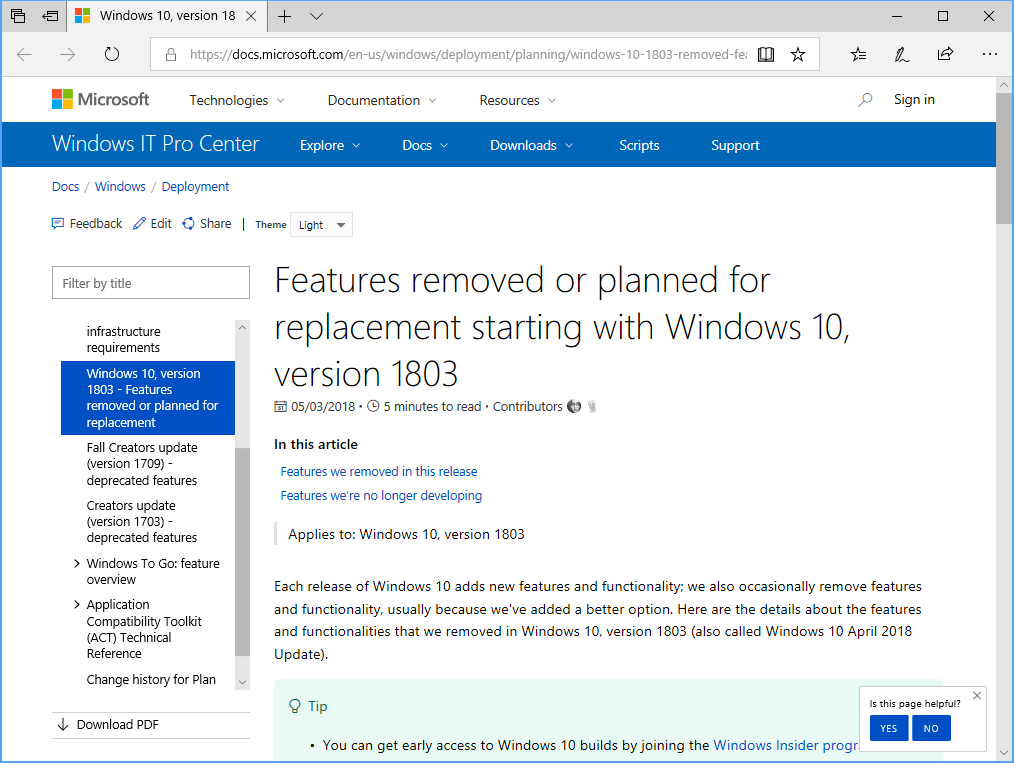Open the Theme dropdown set to Light
This screenshot has height=763, width=1014.
(x=320, y=224)
